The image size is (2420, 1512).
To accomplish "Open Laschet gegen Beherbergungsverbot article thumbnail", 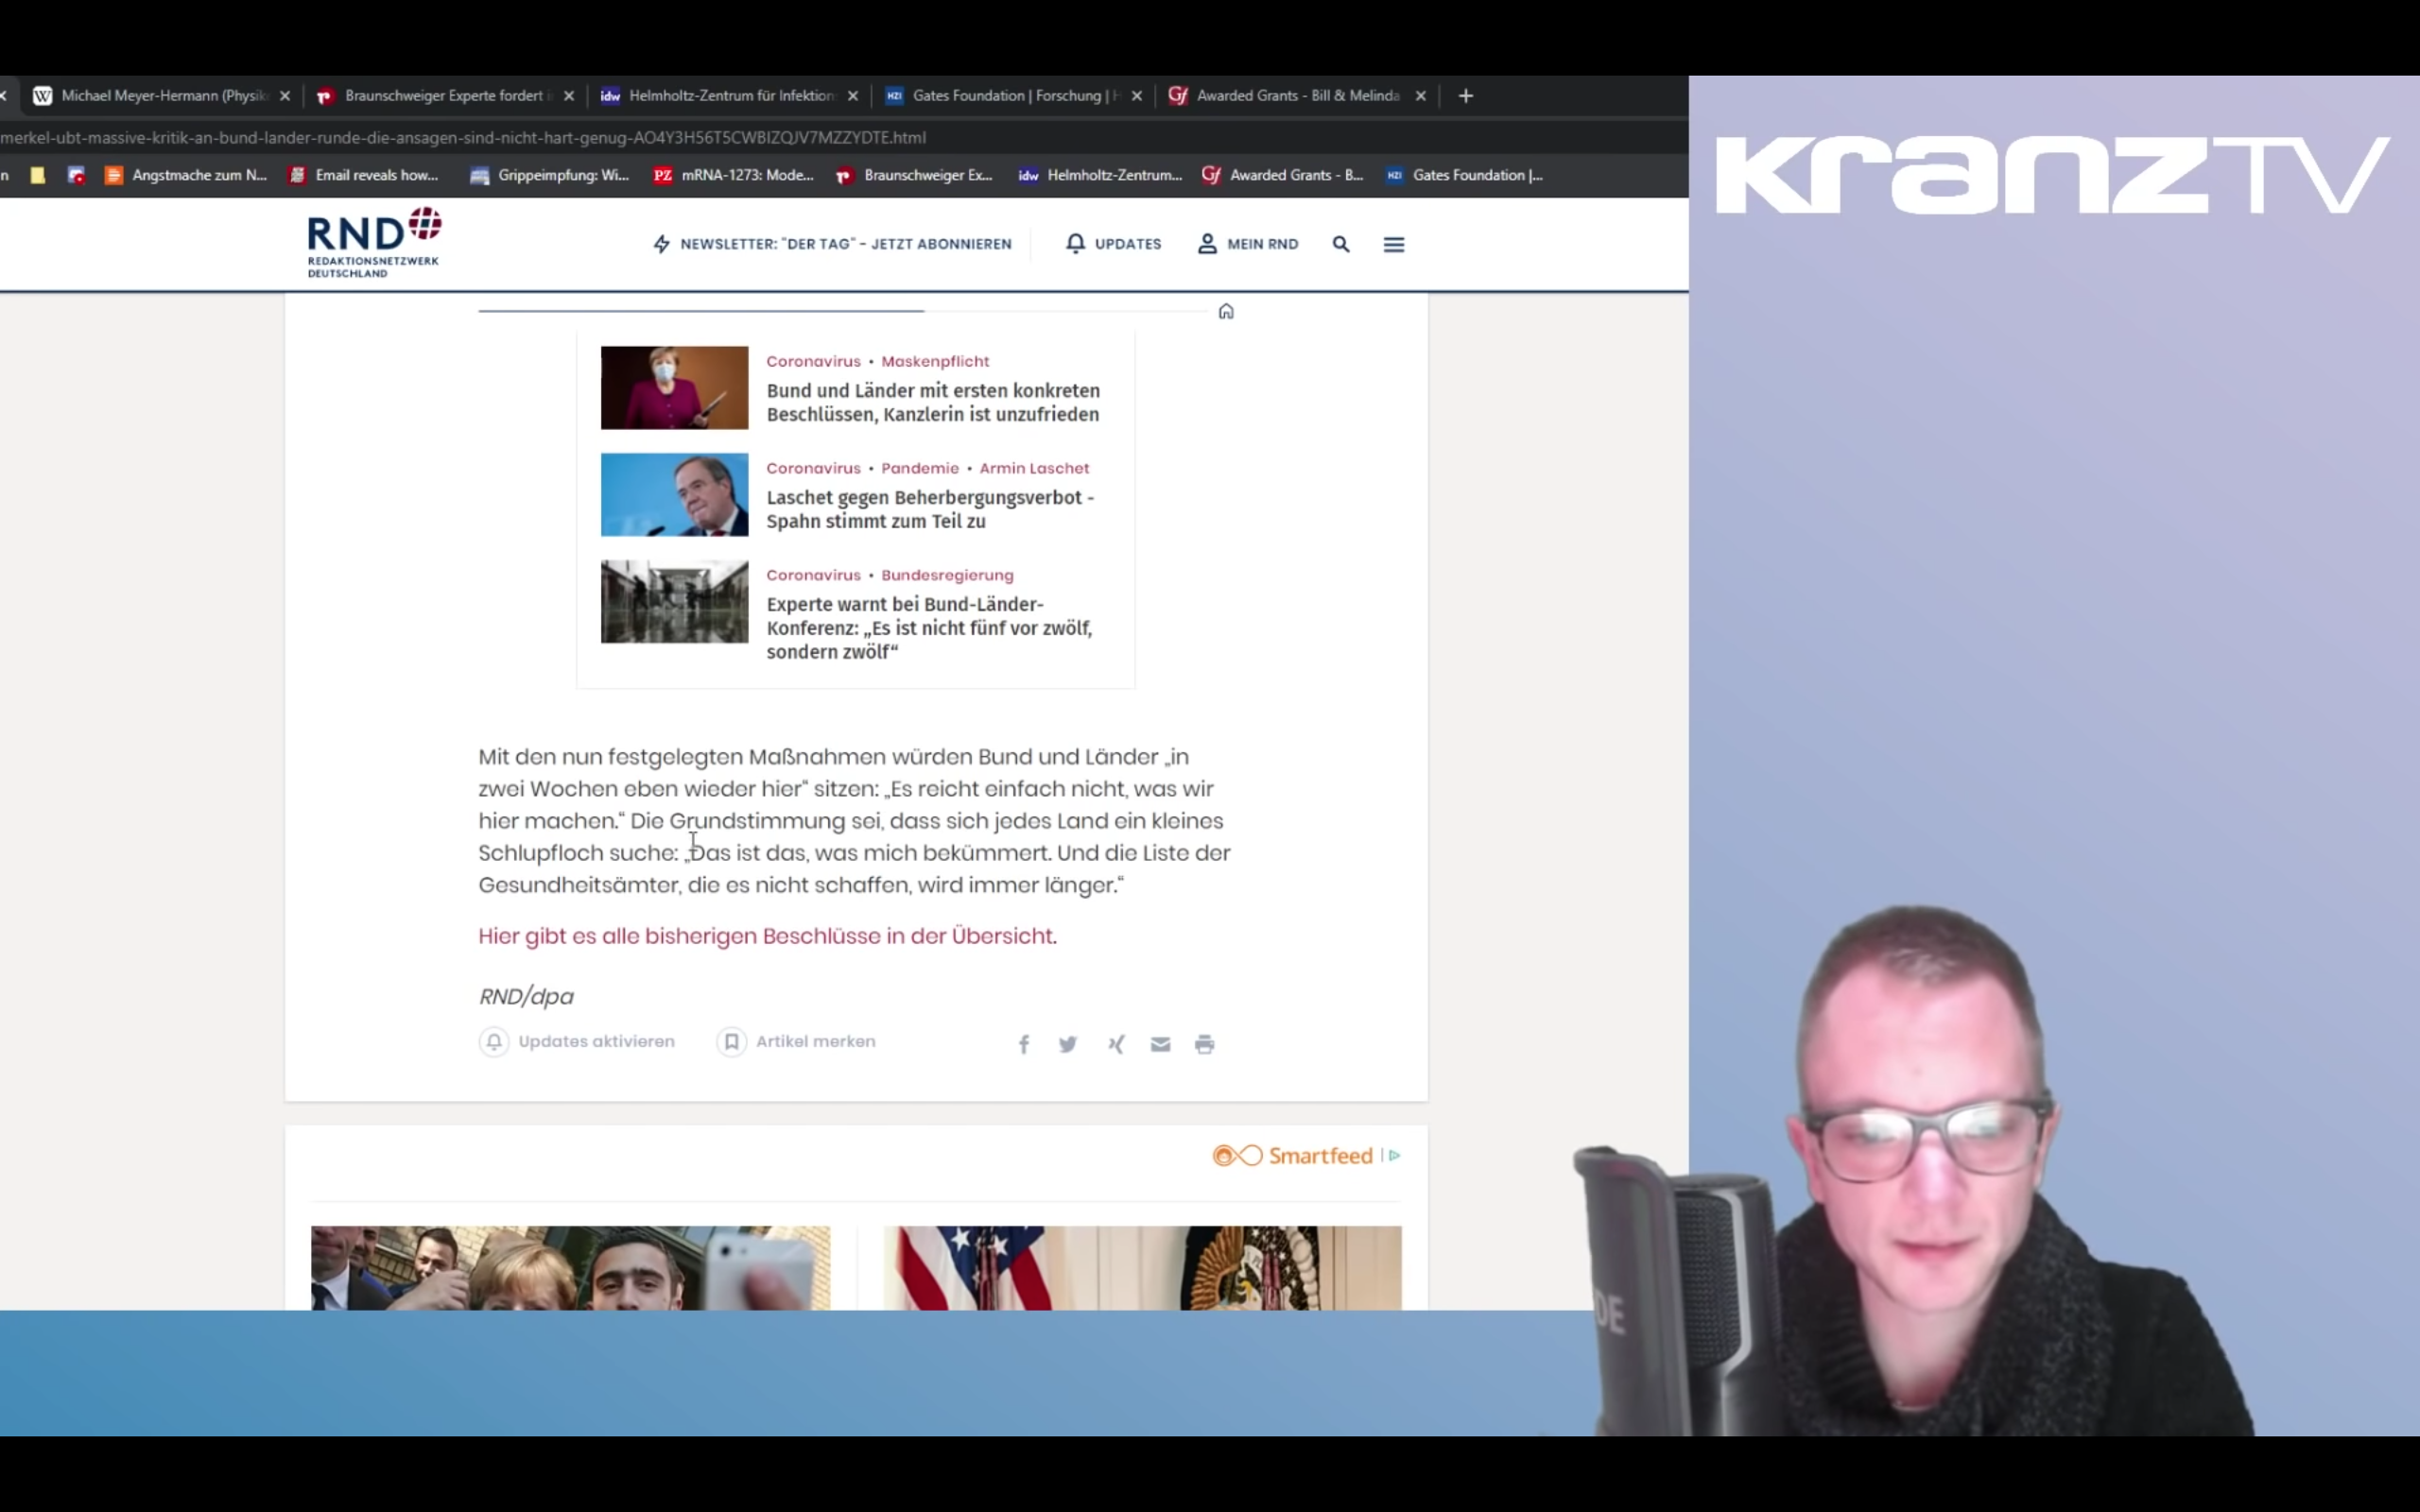I will point(674,495).
